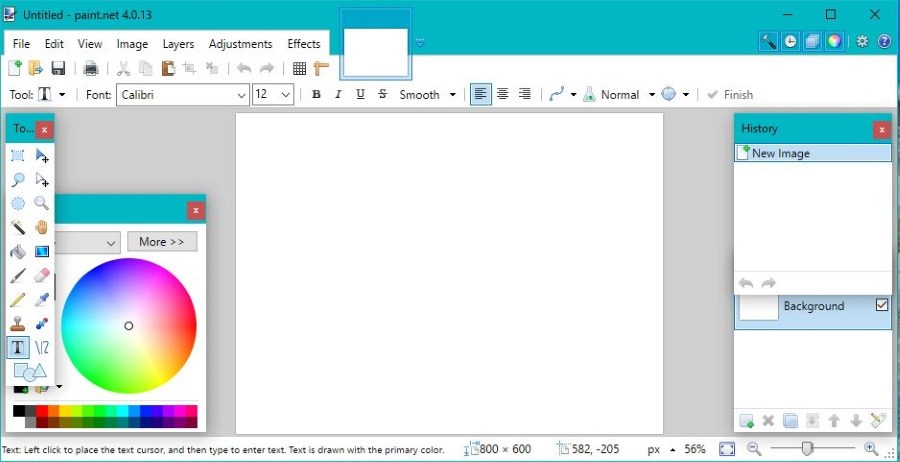Image resolution: width=900 pixels, height=462 pixels.
Task: Select the Pan hand tool
Action: tap(41, 227)
